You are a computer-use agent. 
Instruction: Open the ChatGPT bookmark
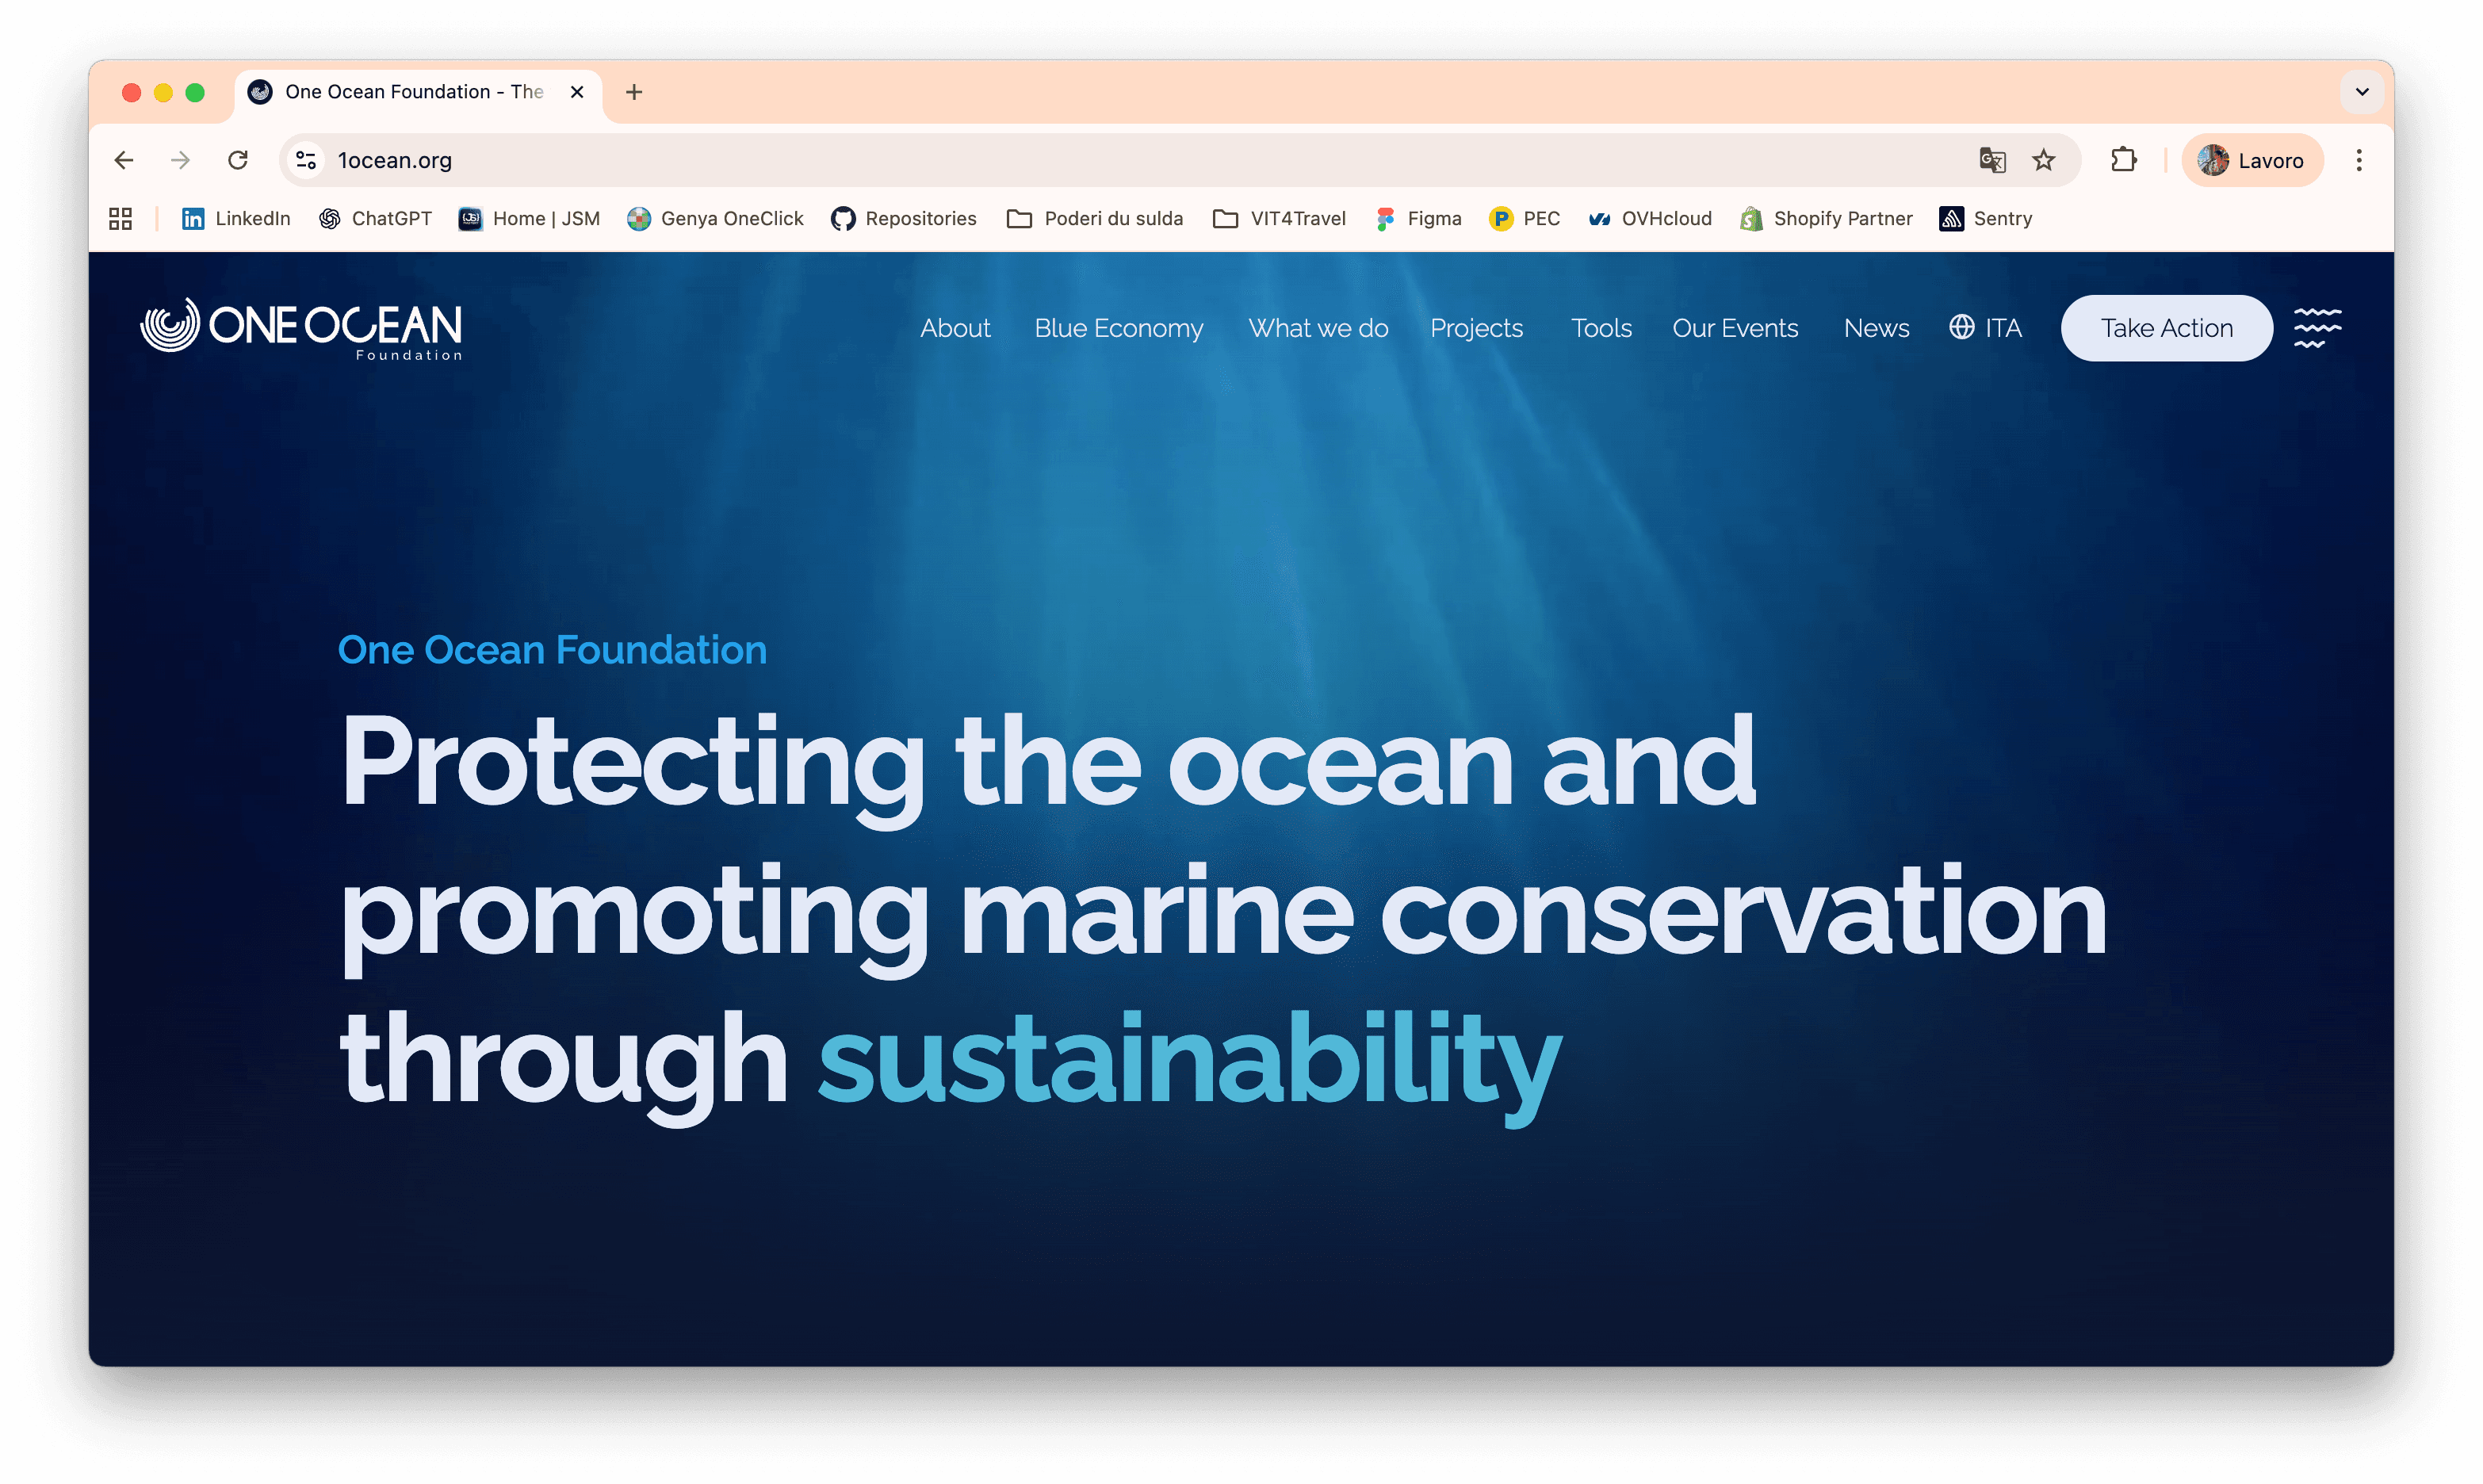[x=375, y=218]
